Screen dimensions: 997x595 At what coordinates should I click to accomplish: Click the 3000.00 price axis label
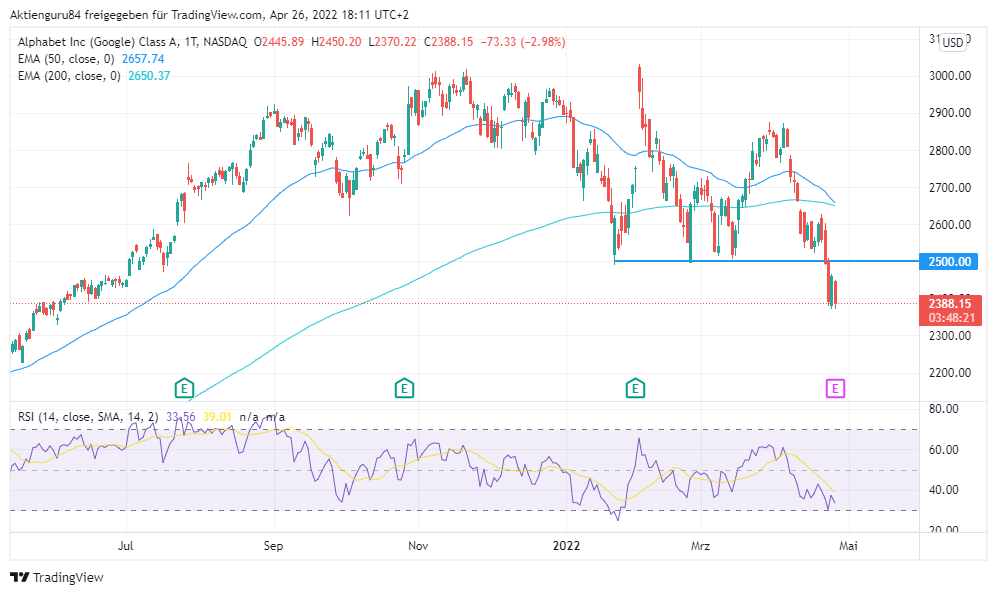click(949, 76)
